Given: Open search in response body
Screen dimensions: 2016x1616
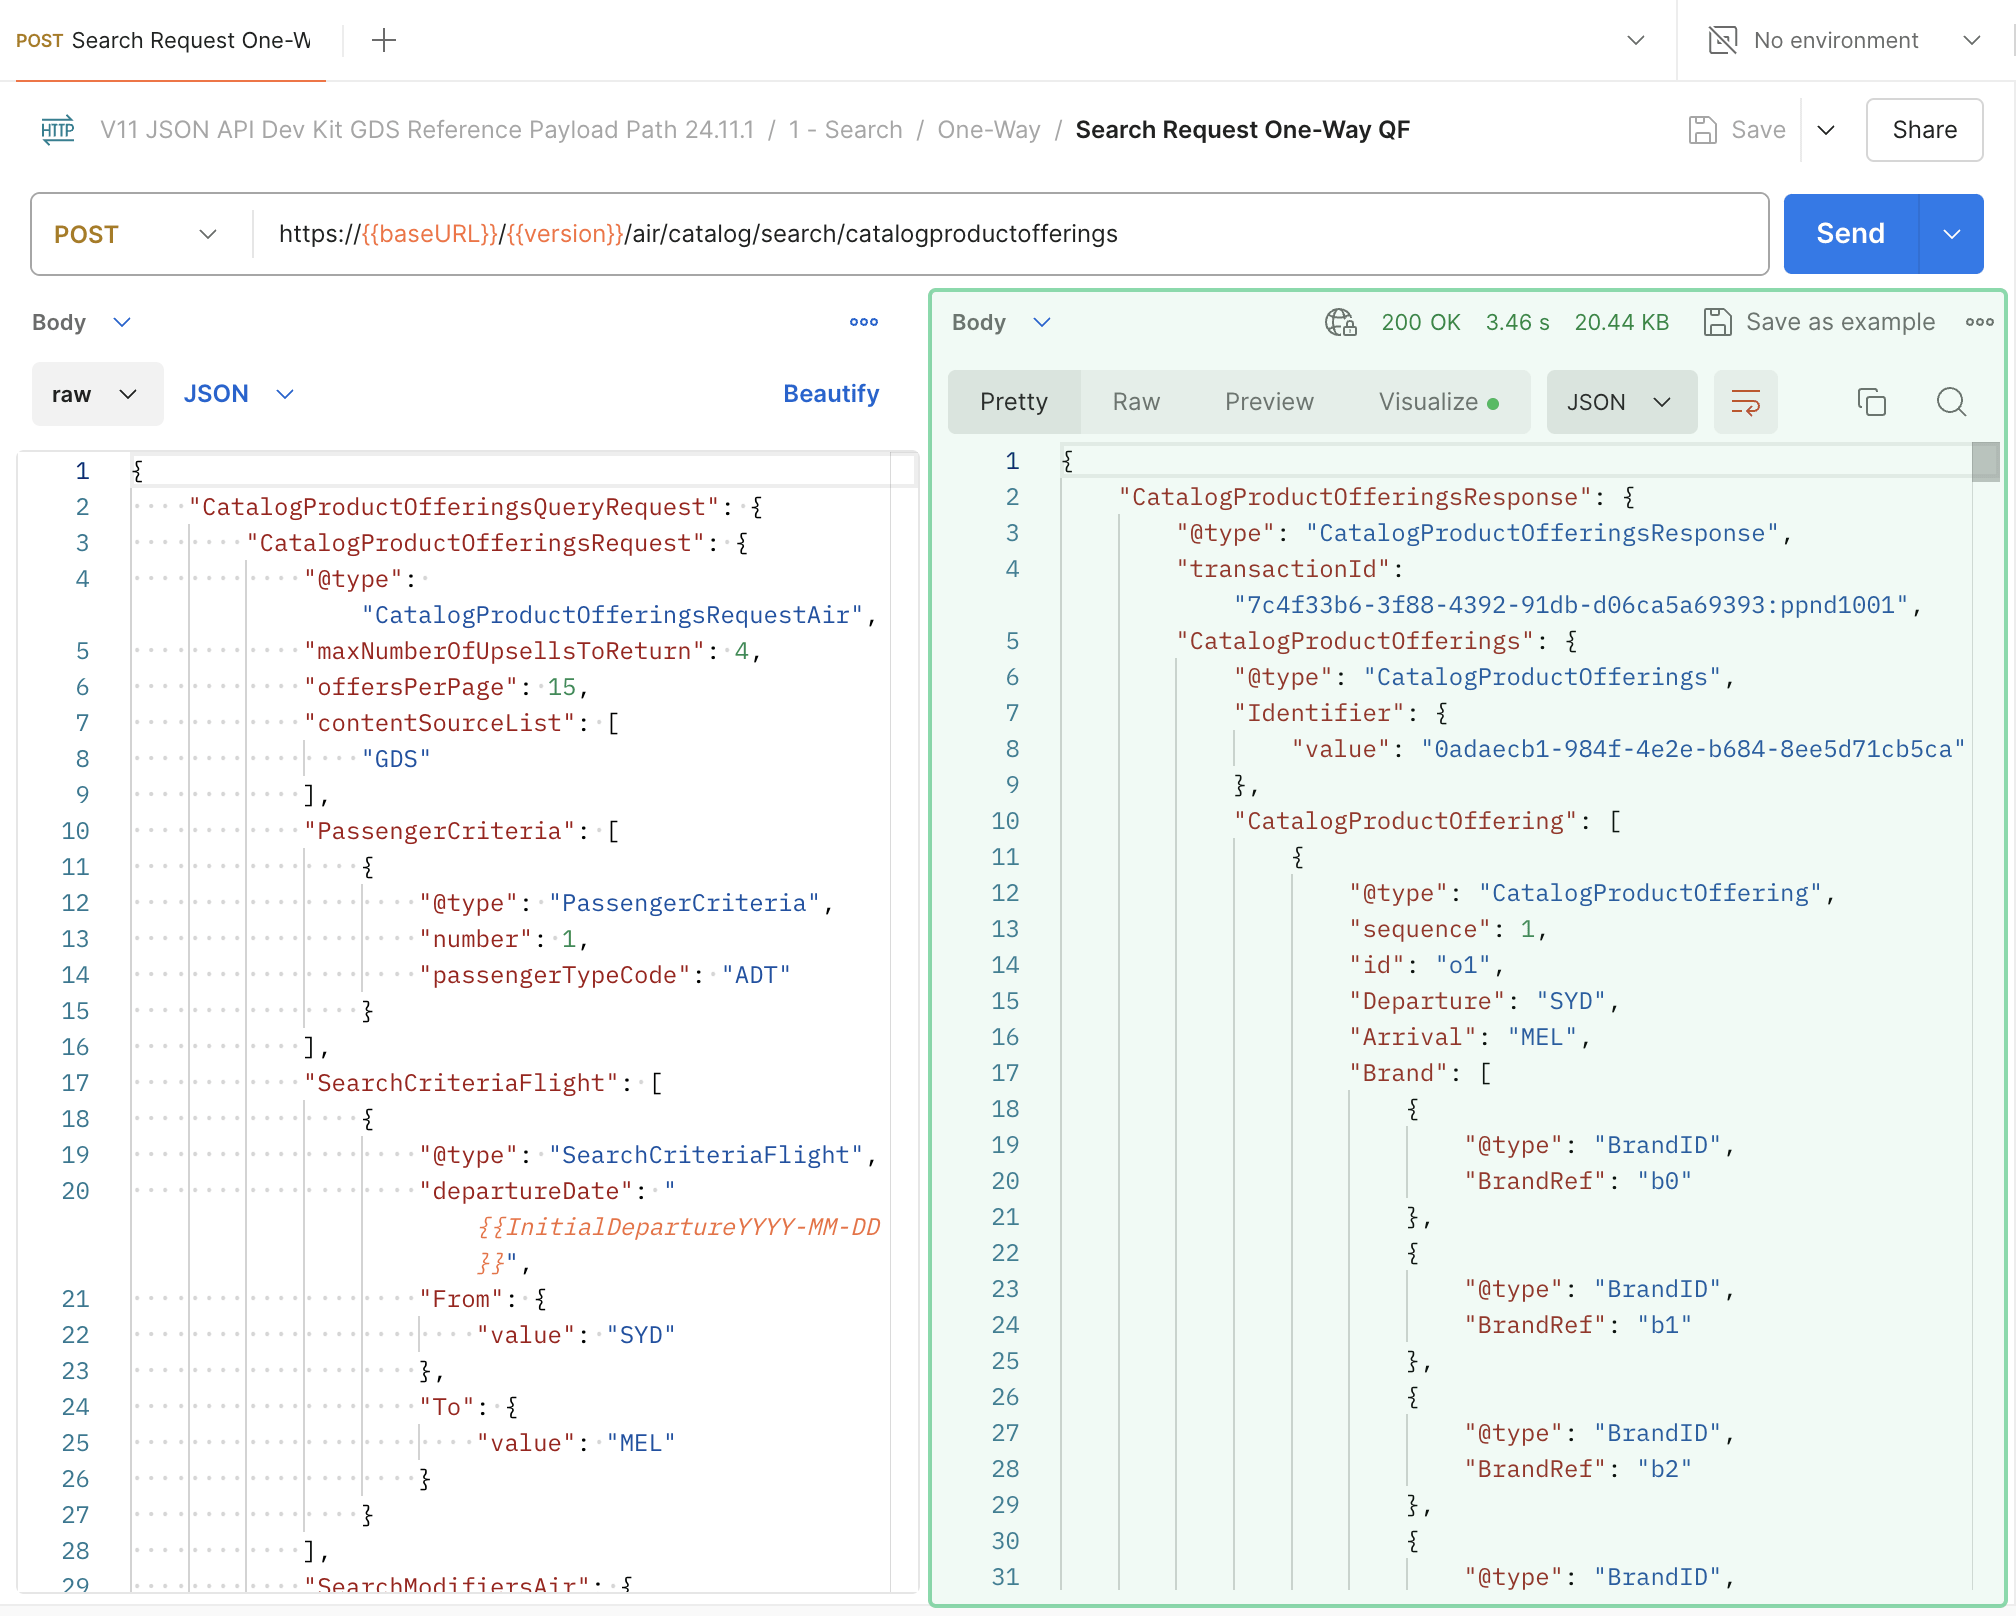Looking at the screenshot, I should (1951, 402).
